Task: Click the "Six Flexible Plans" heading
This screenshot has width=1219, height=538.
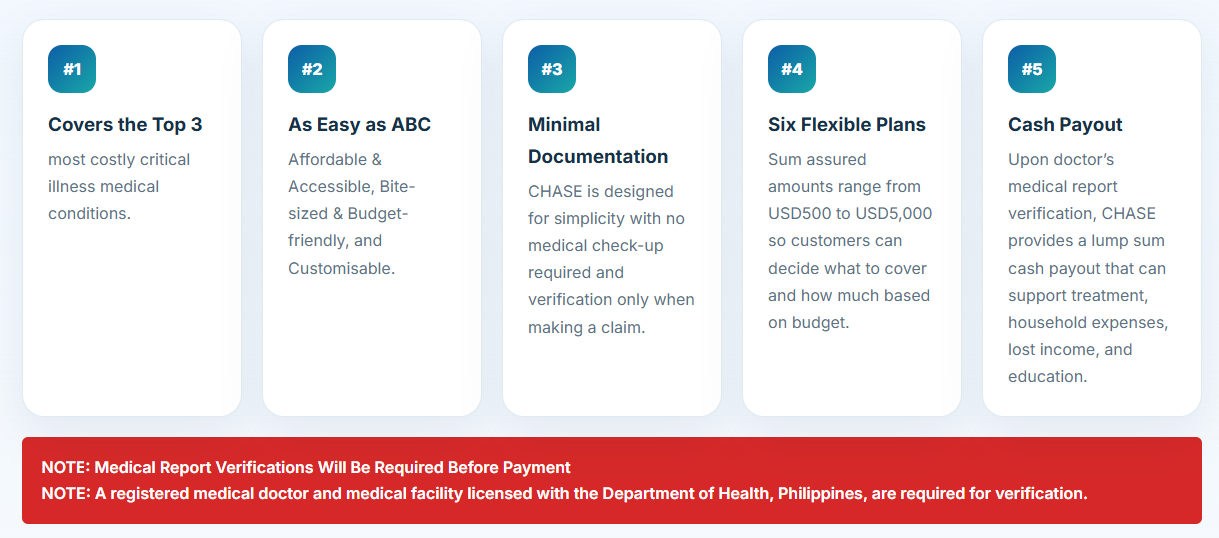Action: [847, 125]
